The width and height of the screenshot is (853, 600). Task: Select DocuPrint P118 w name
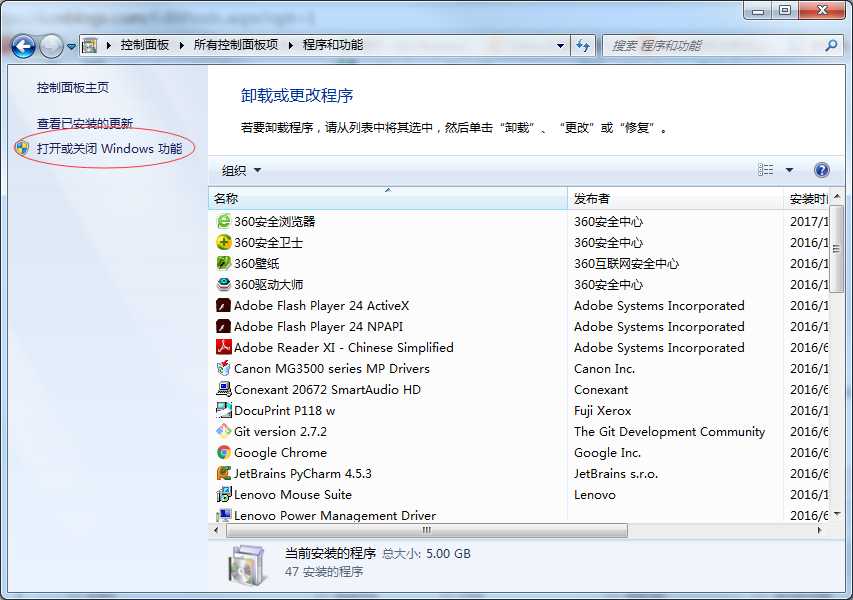(x=285, y=411)
